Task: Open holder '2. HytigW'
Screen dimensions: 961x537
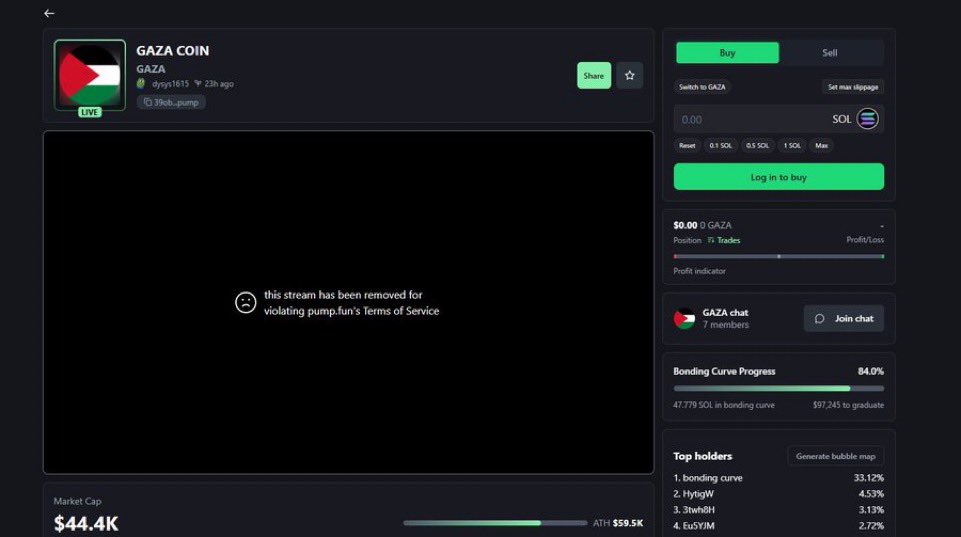Action: tap(693, 493)
